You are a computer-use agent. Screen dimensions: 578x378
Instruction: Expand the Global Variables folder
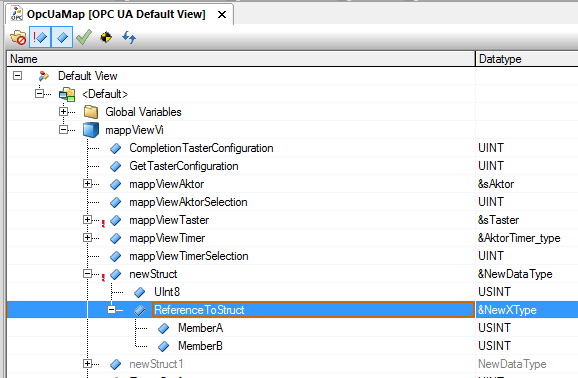64,112
